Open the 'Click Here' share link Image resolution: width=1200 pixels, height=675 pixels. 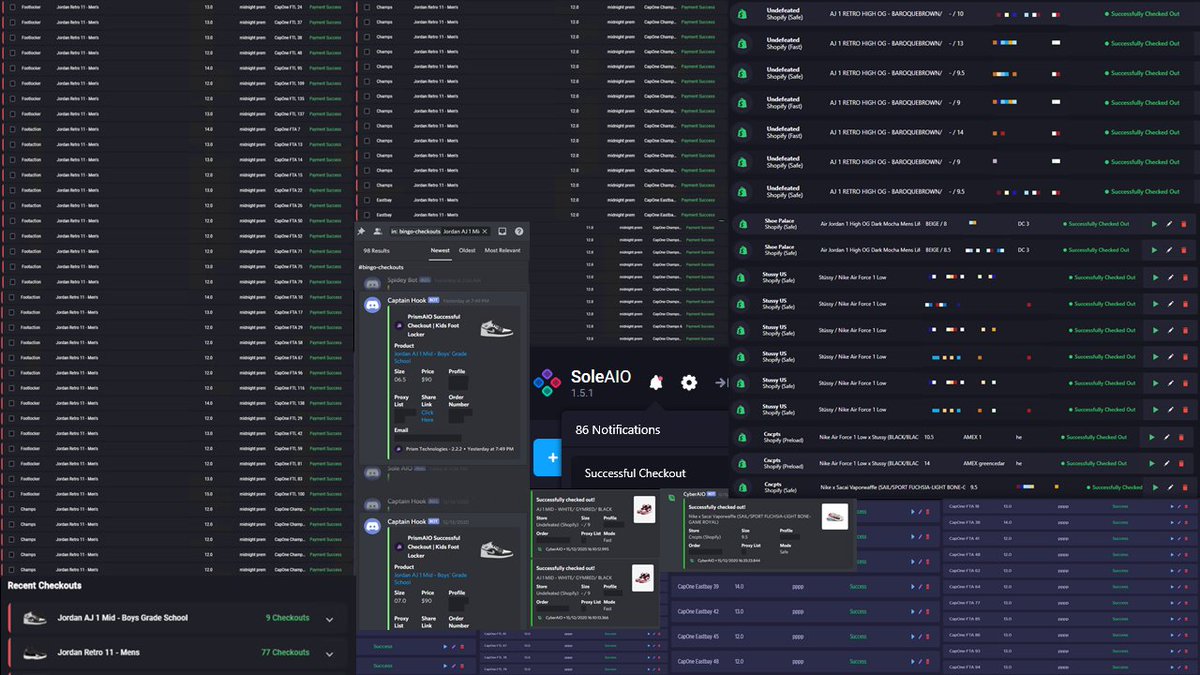tap(427, 416)
